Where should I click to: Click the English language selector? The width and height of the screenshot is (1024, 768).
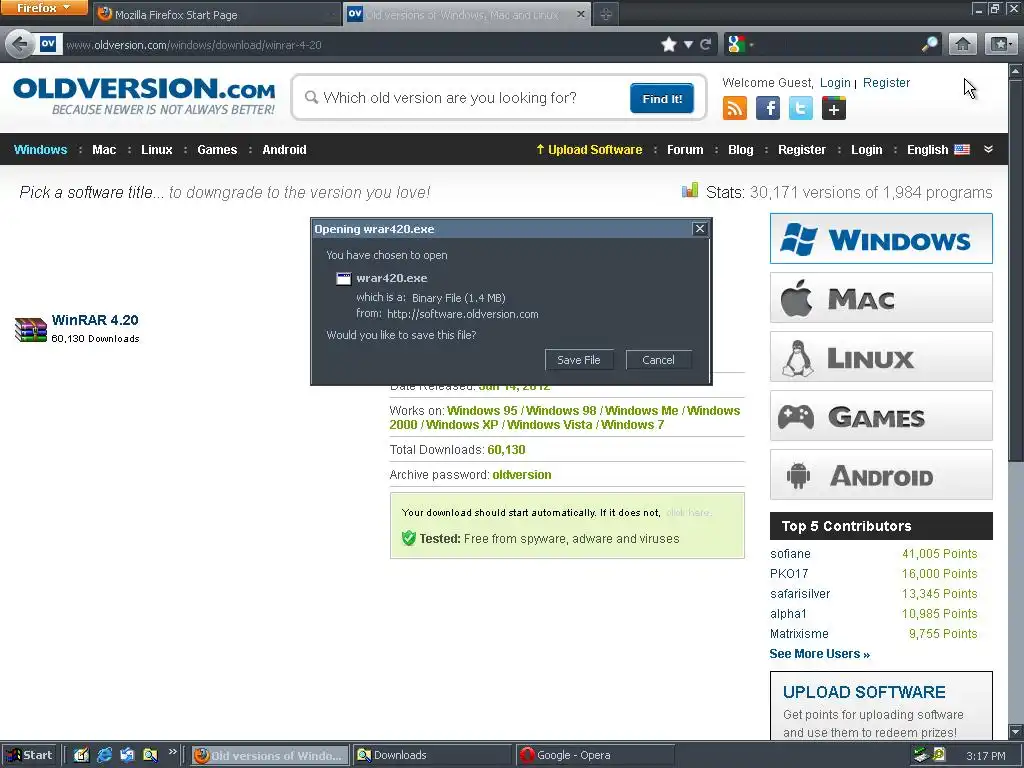(x=927, y=150)
